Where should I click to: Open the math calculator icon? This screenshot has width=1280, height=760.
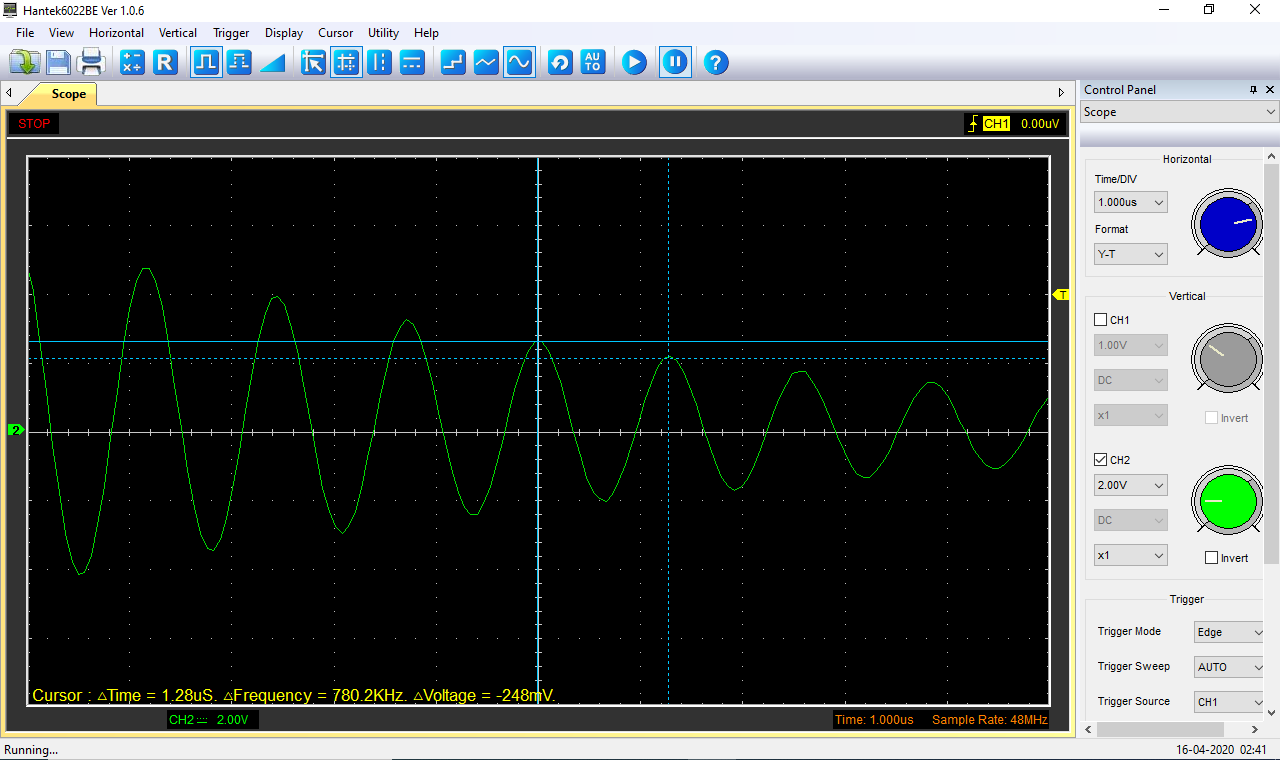coord(132,63)
